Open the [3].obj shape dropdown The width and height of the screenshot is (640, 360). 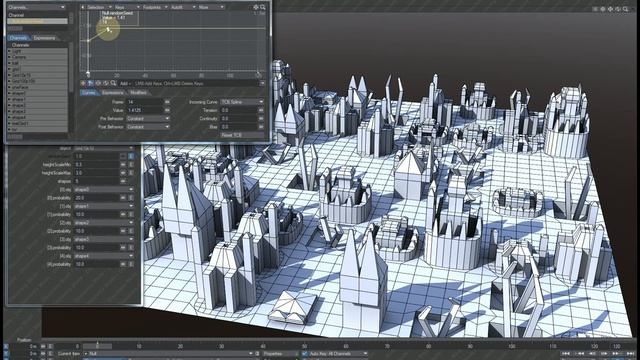tap(103, 239)
